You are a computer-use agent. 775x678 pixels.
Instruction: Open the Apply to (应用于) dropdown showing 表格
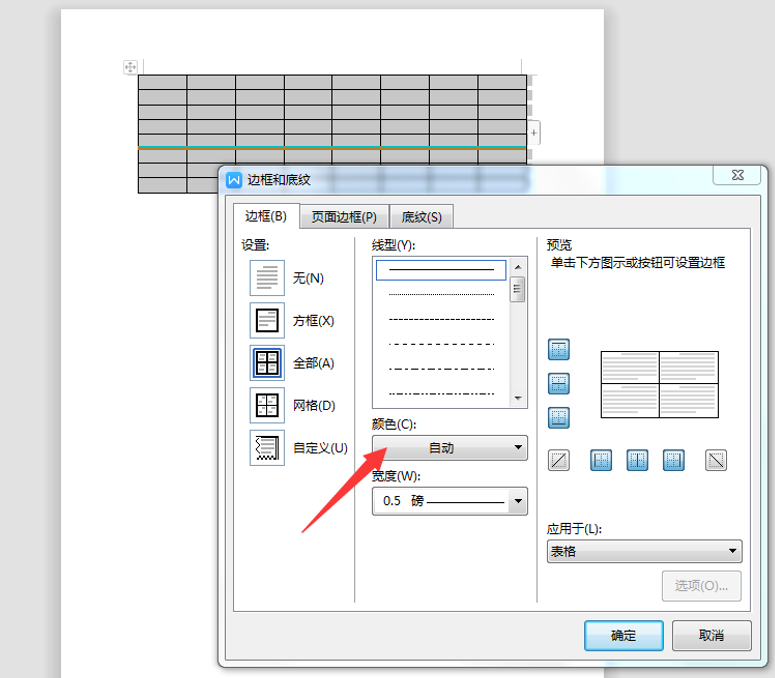[645, 551]
